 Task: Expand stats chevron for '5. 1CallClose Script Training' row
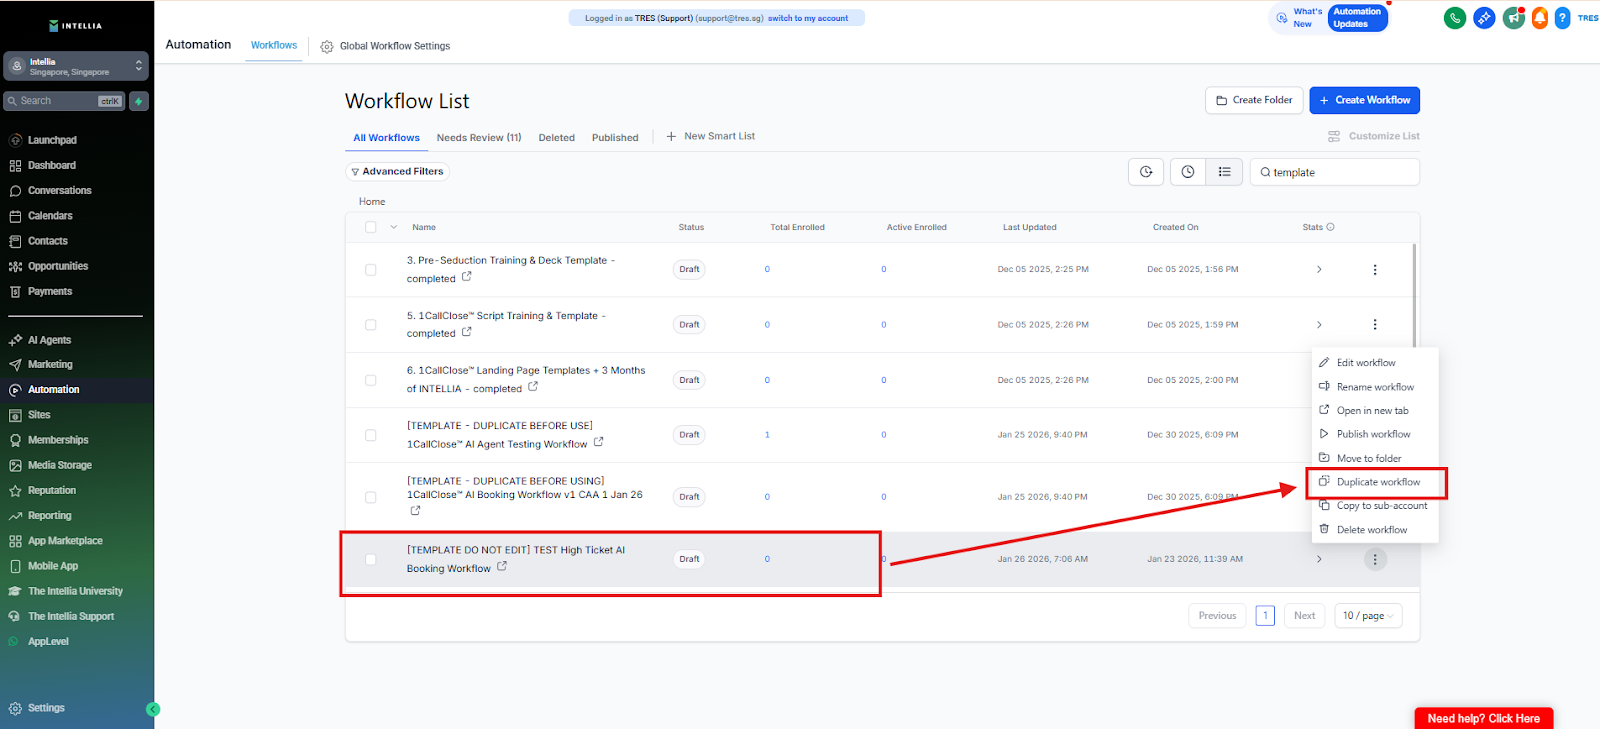pos(1319,325)
